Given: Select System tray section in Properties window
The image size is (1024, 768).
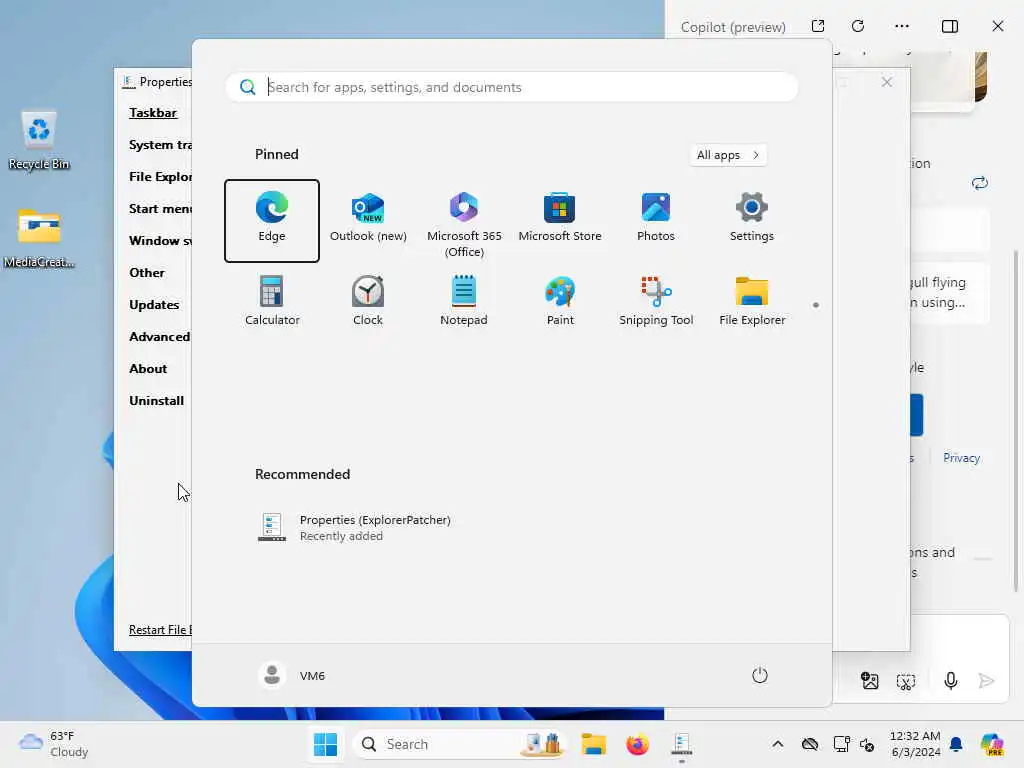Looking at the screenshot, I should click(x=160, y=144).
